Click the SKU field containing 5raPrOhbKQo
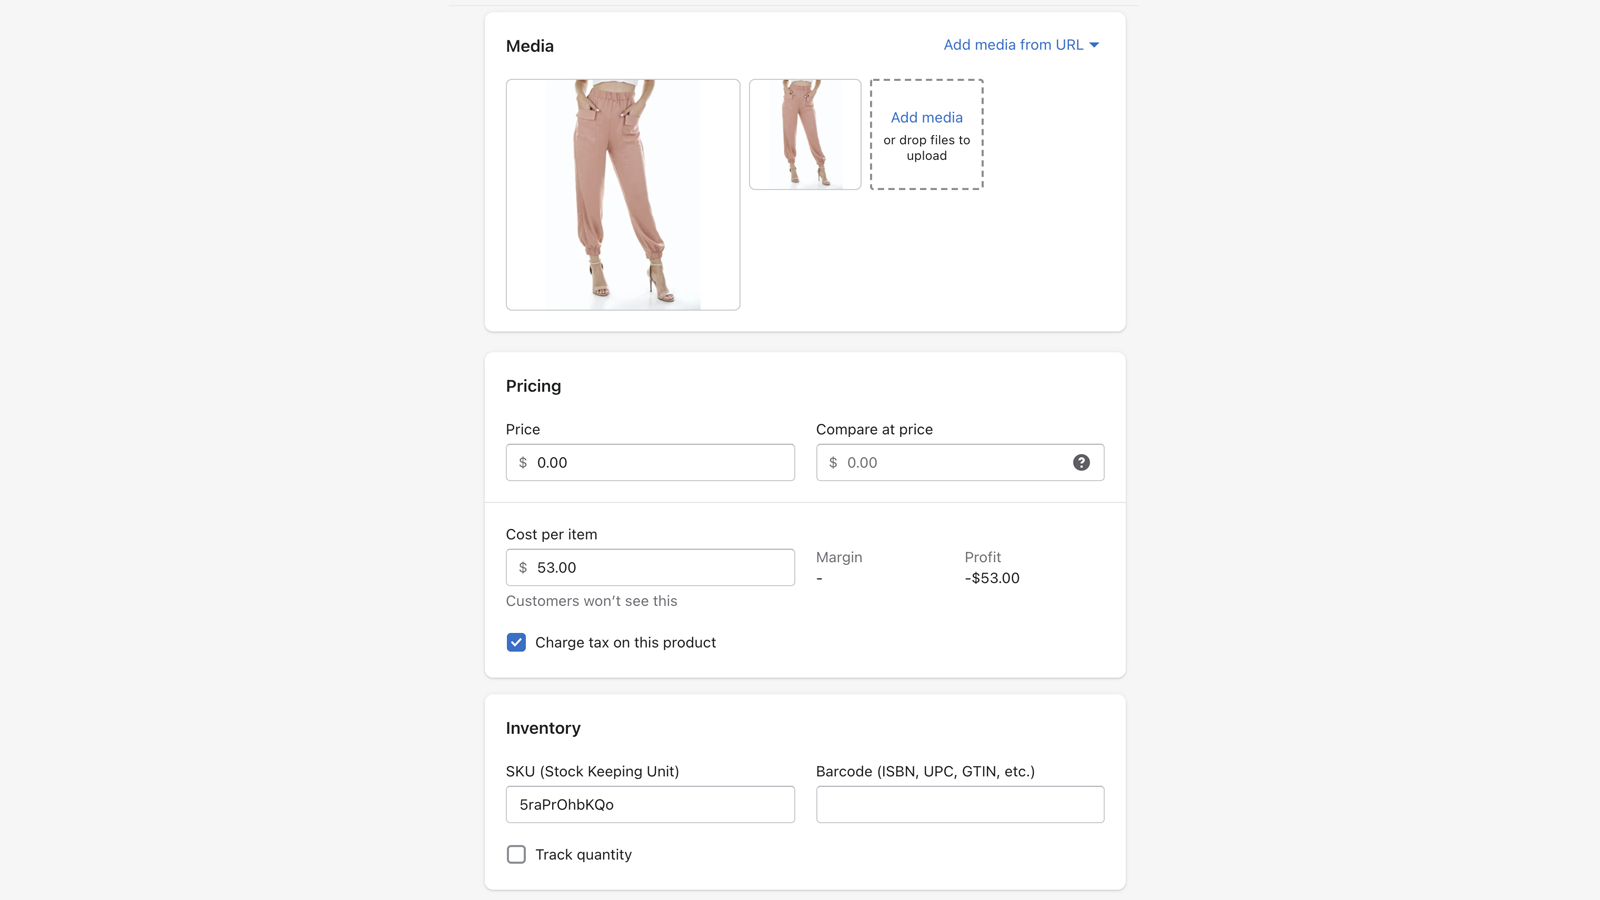This screenshot has height=900, width=1600. point(650,804)
